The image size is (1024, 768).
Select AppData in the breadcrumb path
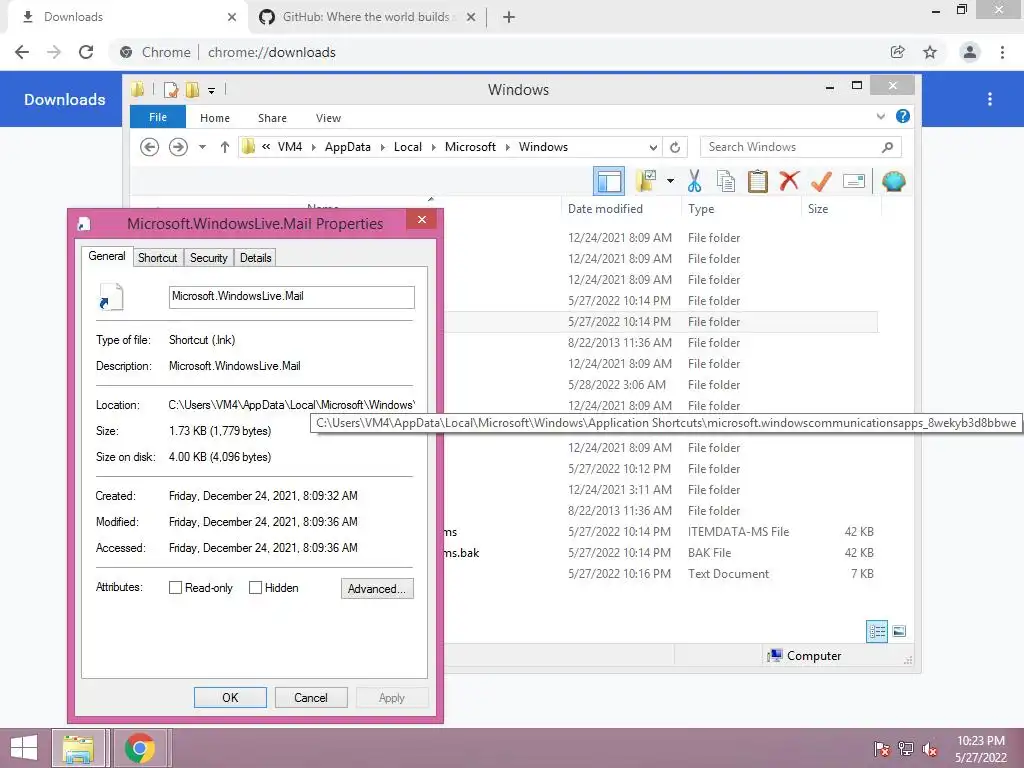[347, 147]
